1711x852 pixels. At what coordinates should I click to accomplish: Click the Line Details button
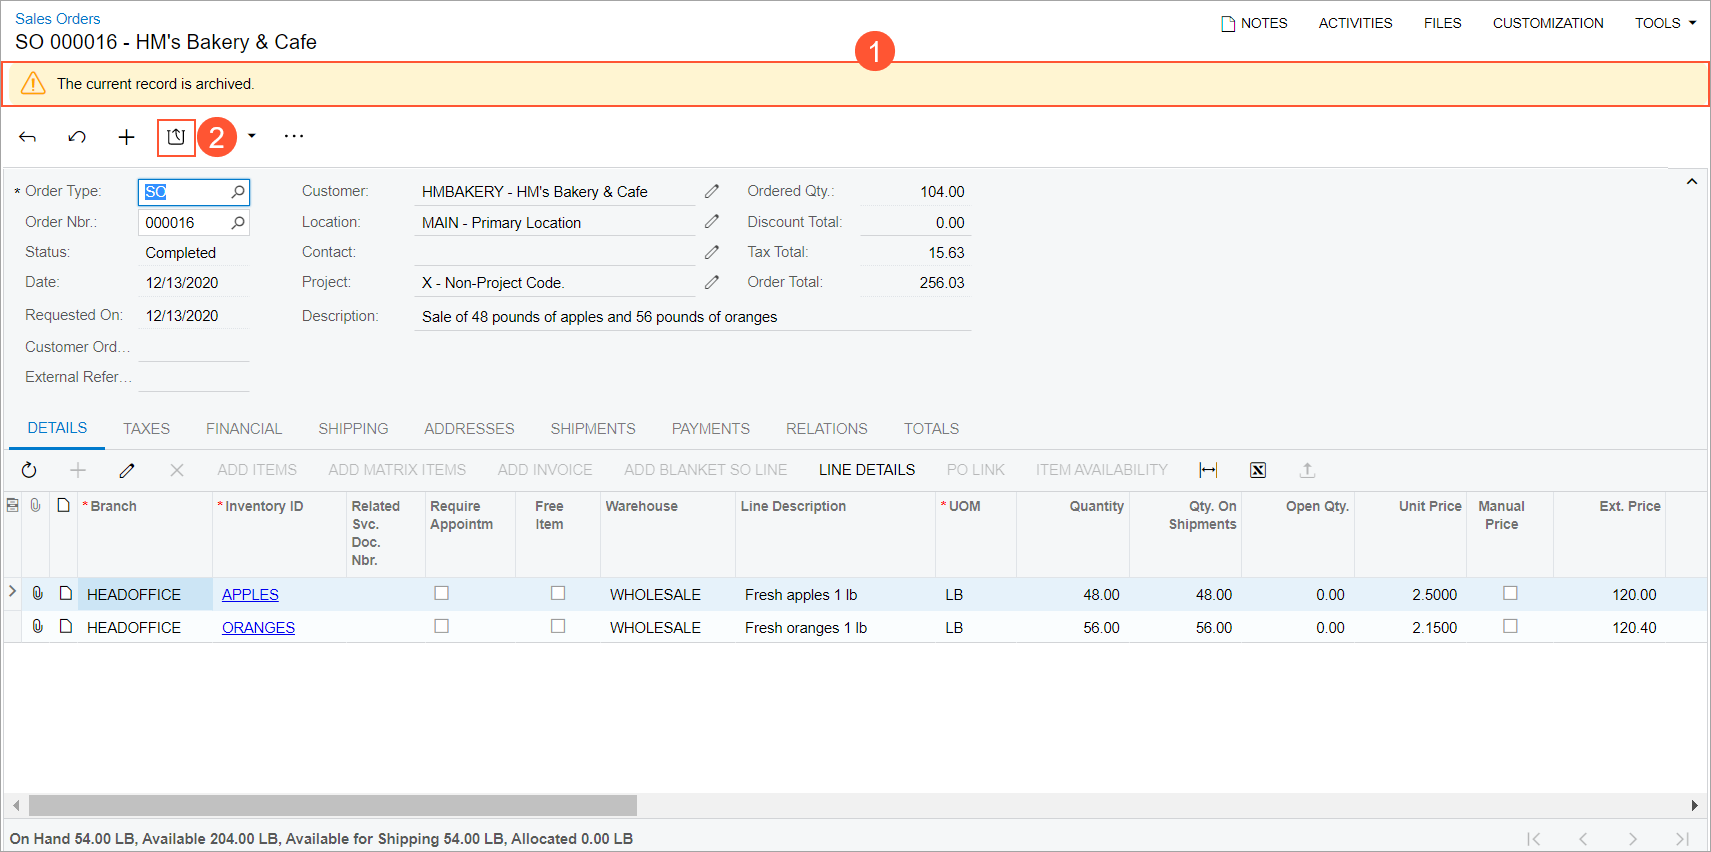[x=866, y=470]
